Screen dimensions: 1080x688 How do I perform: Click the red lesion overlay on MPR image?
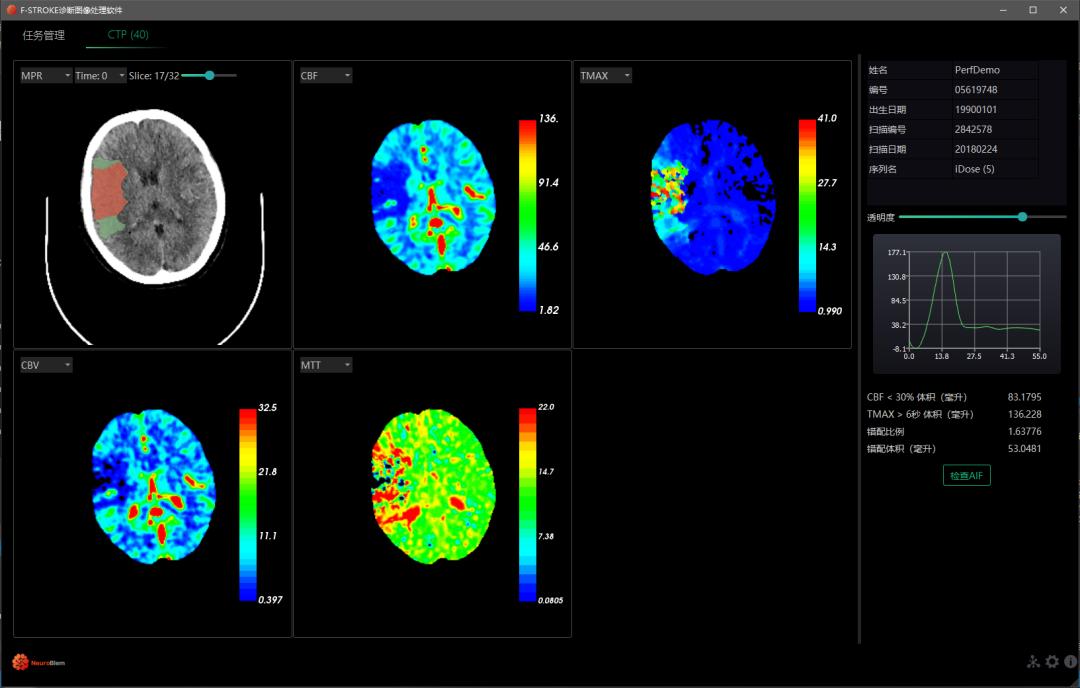108,190
